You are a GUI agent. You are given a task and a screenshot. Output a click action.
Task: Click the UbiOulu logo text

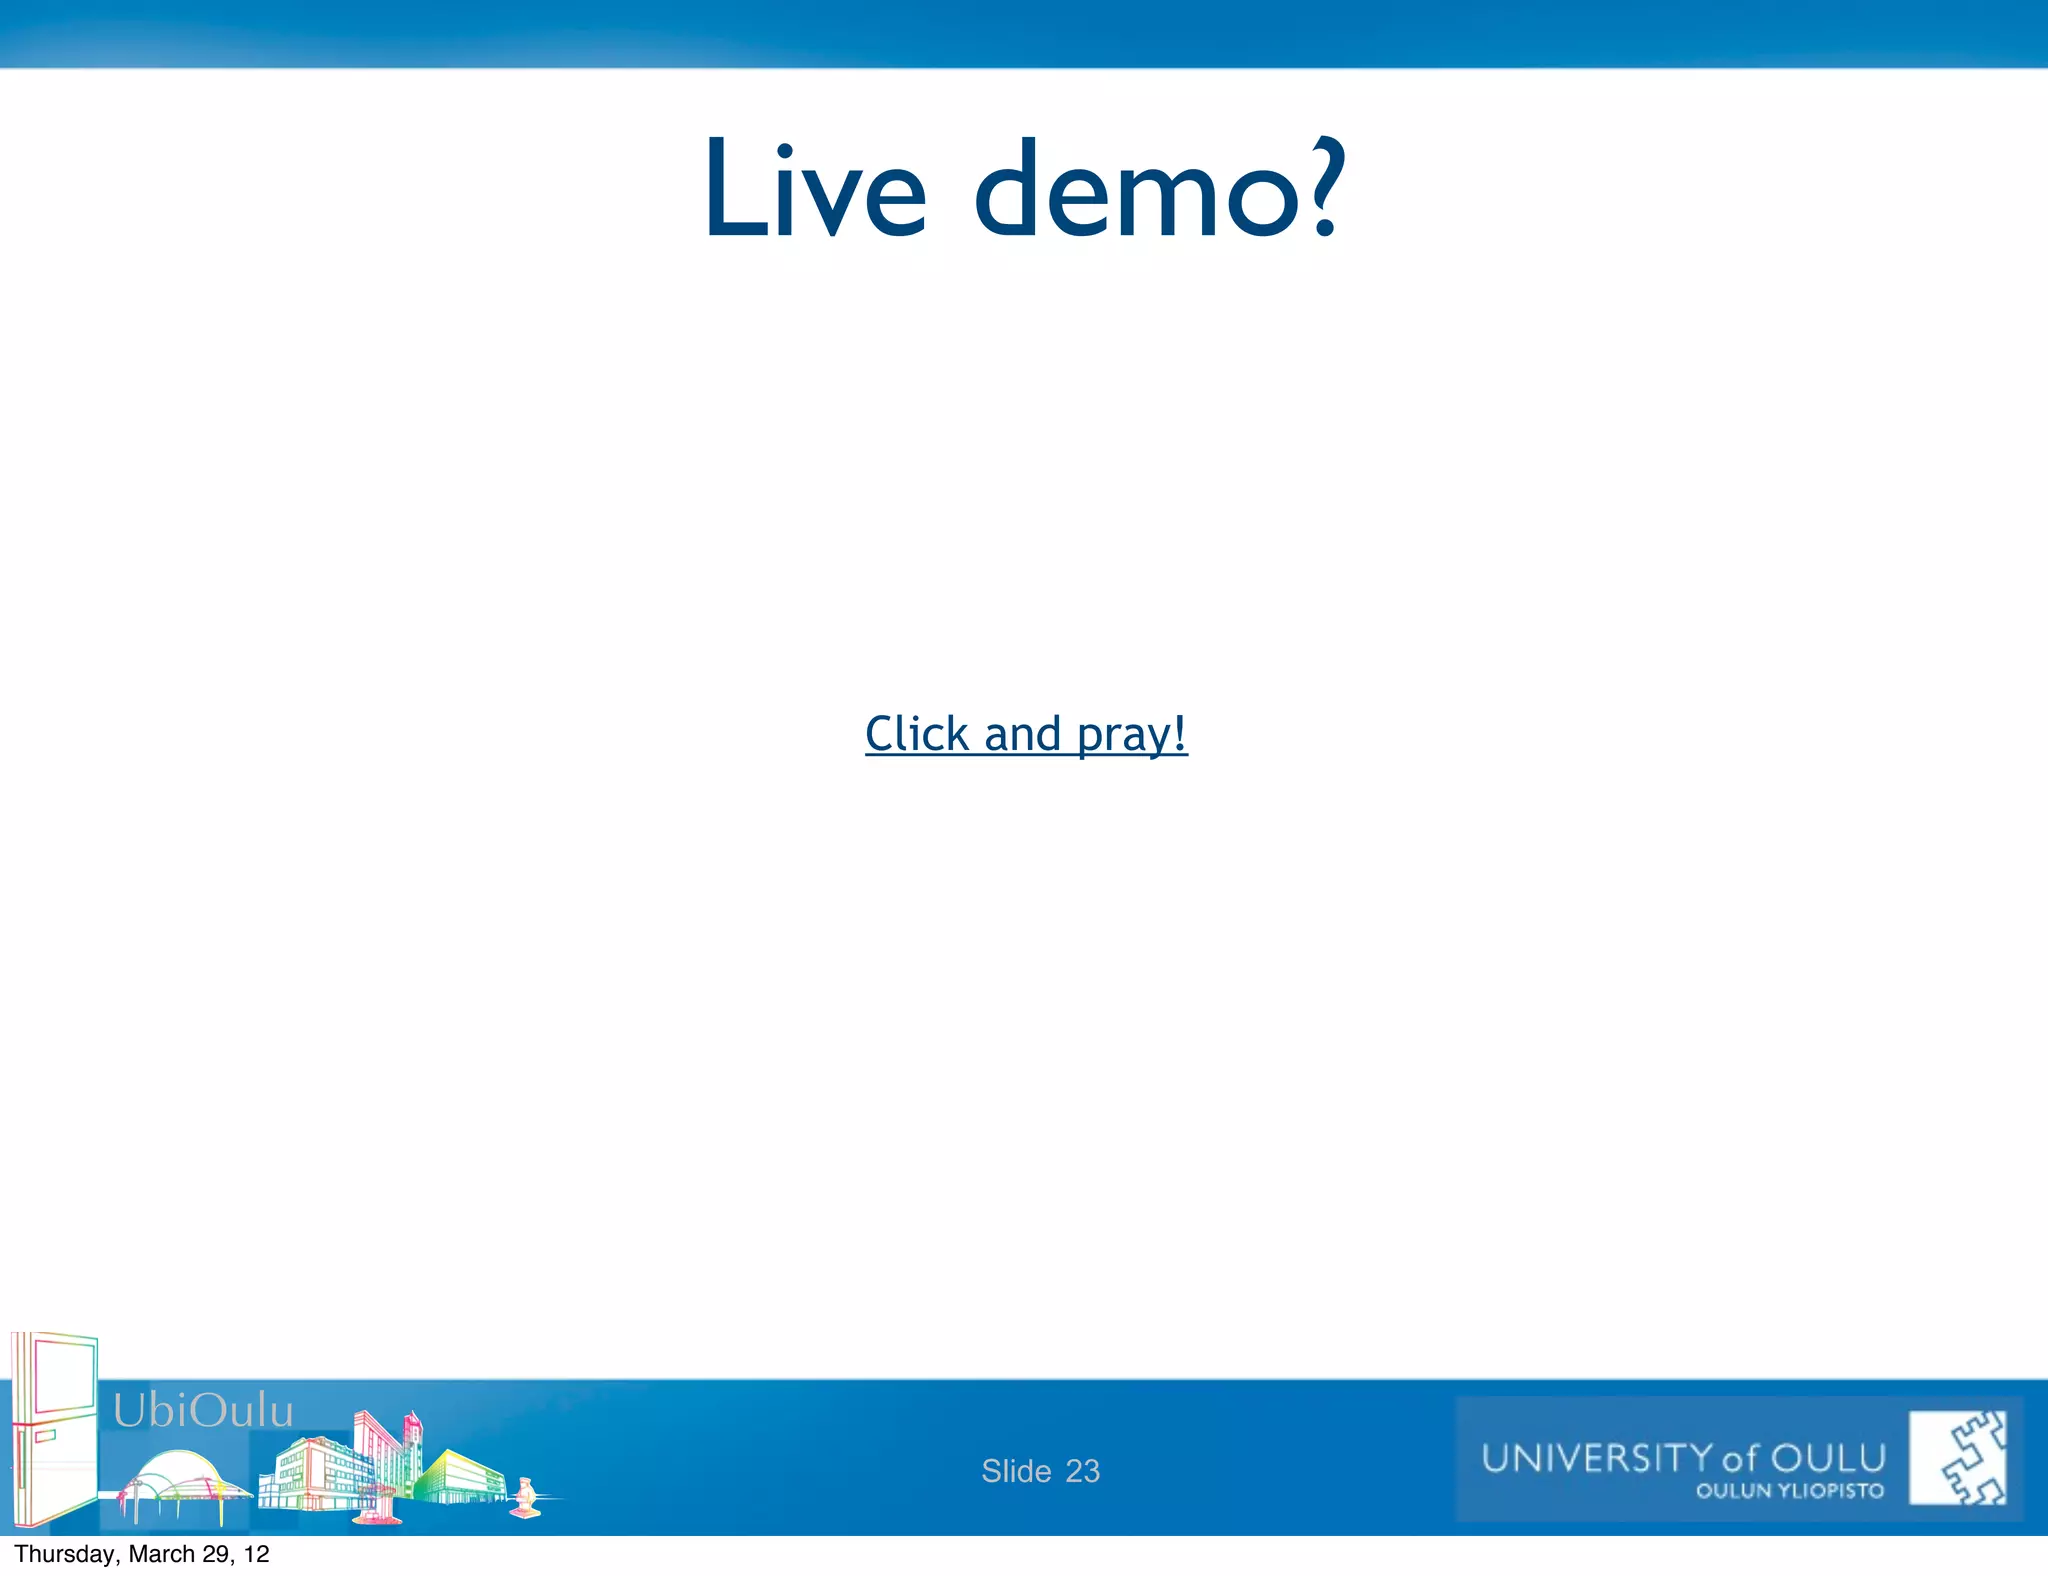click(x=203, y=1411)
